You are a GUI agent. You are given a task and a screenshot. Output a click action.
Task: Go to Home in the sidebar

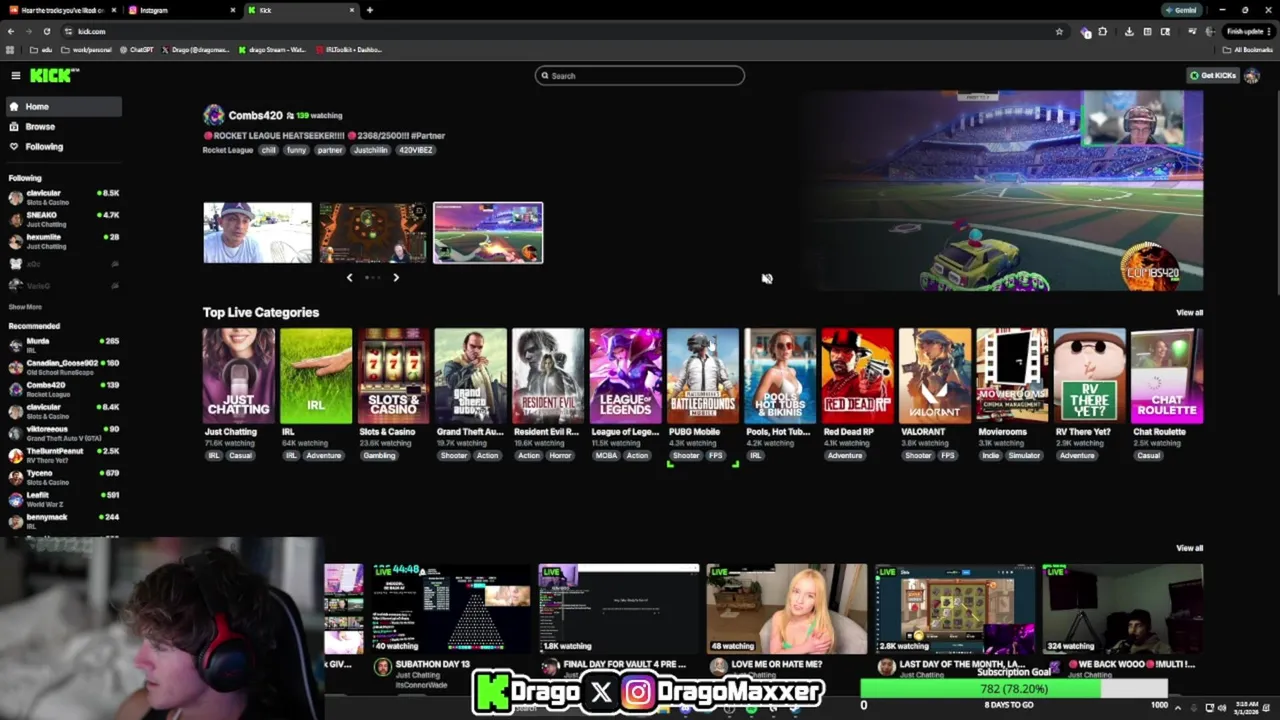[x=62, y=106]
